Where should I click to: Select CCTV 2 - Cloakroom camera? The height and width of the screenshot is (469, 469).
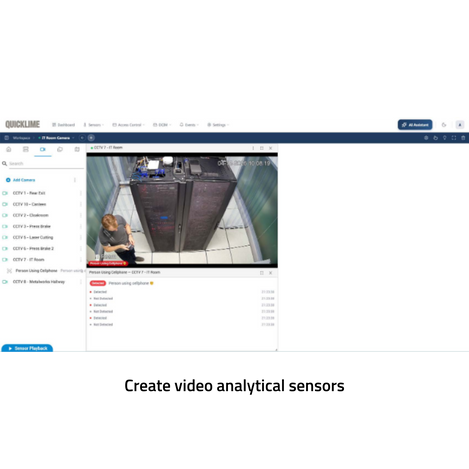pyautogui.click(x=31, y=215)
